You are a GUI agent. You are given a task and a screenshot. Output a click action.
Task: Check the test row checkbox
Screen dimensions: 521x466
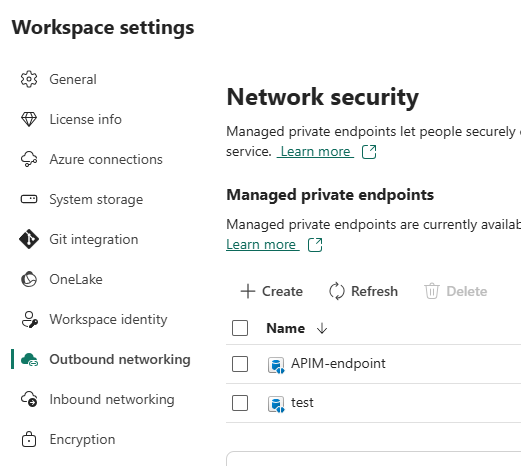point(240,403)
